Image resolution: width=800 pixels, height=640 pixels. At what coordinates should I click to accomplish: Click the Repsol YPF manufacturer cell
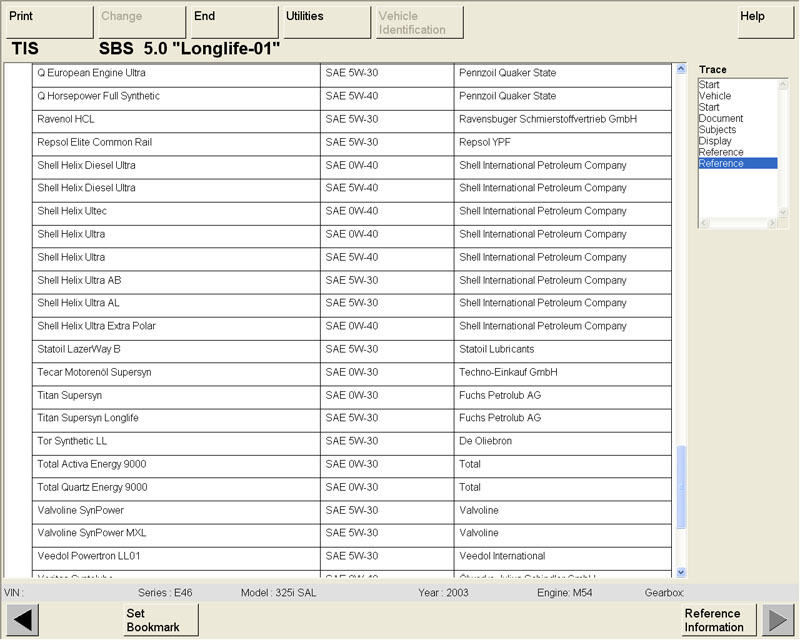point(563,142)
